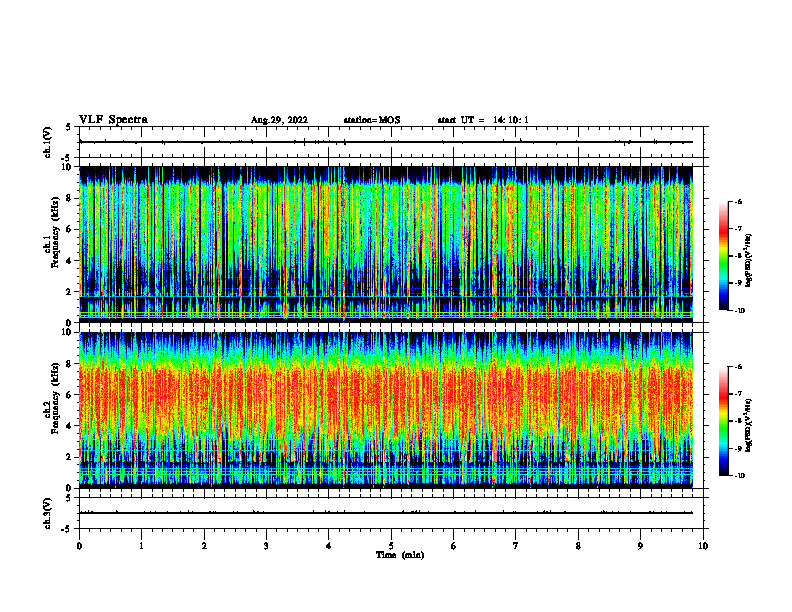792x612 pixels.
Task: Select the "start UT = 14:10: 1" text
Action: [x=483, y=120]
